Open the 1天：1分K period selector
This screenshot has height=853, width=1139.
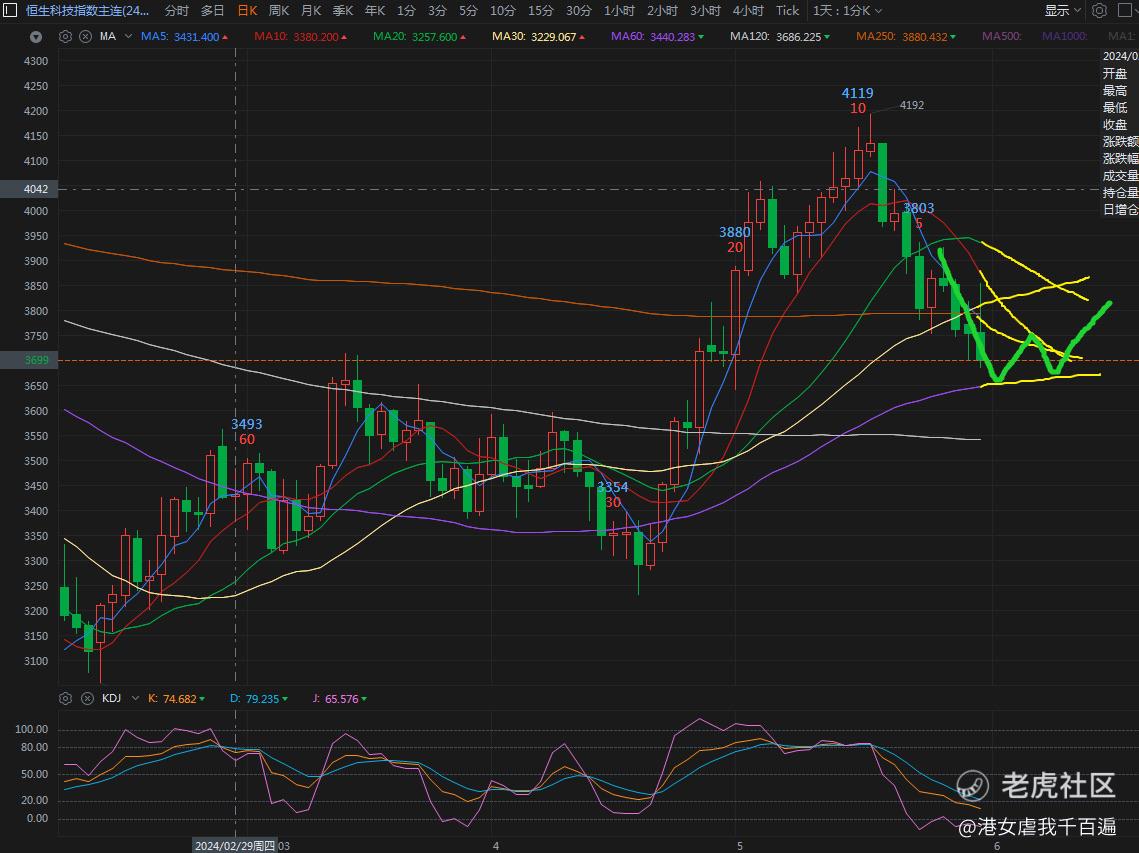click(847, 11)
